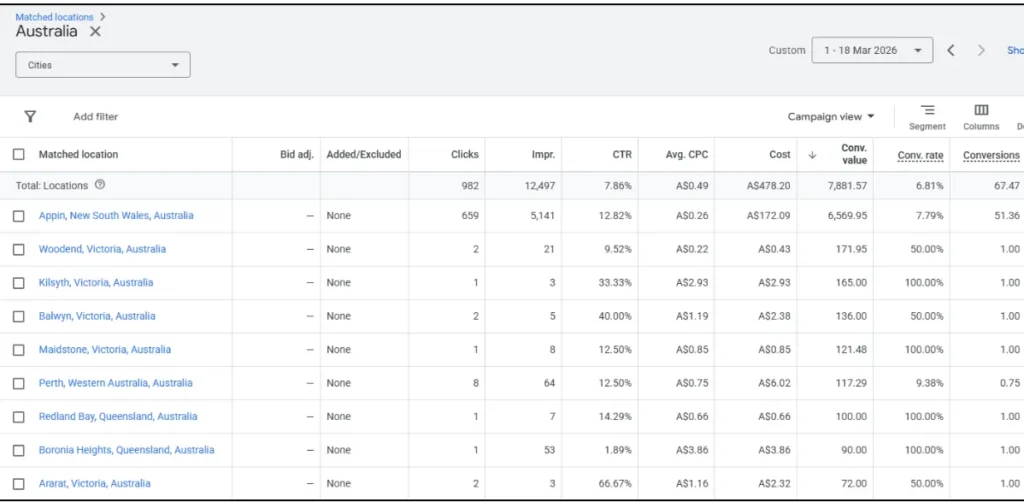Screen dimensions: 1024x502
Task: Sort by the CTR column header
Action: point(622,155)
